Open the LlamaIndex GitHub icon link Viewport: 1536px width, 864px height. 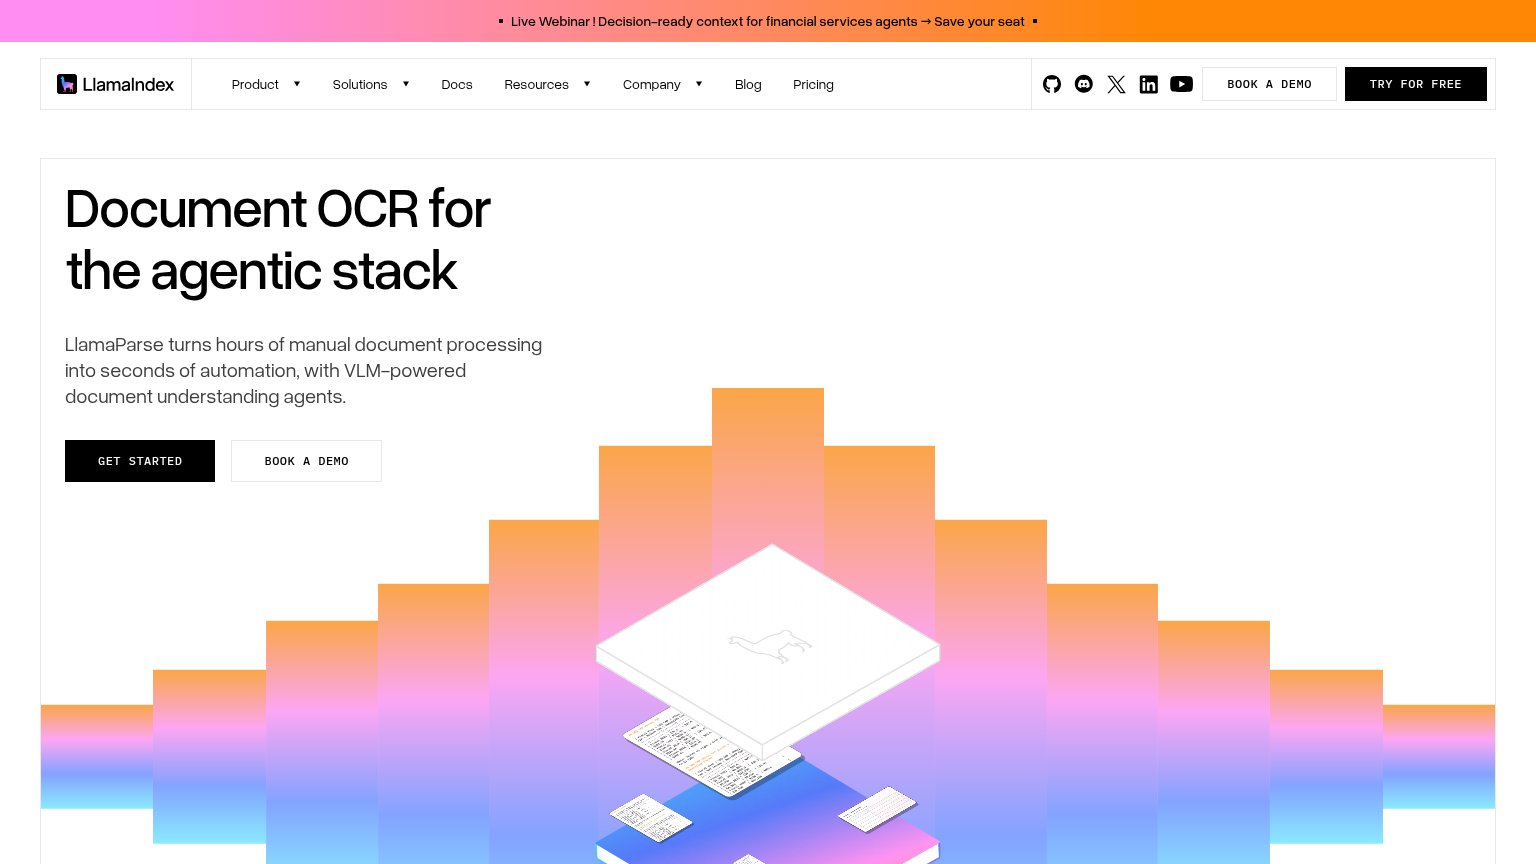(x=1052, y=84)
